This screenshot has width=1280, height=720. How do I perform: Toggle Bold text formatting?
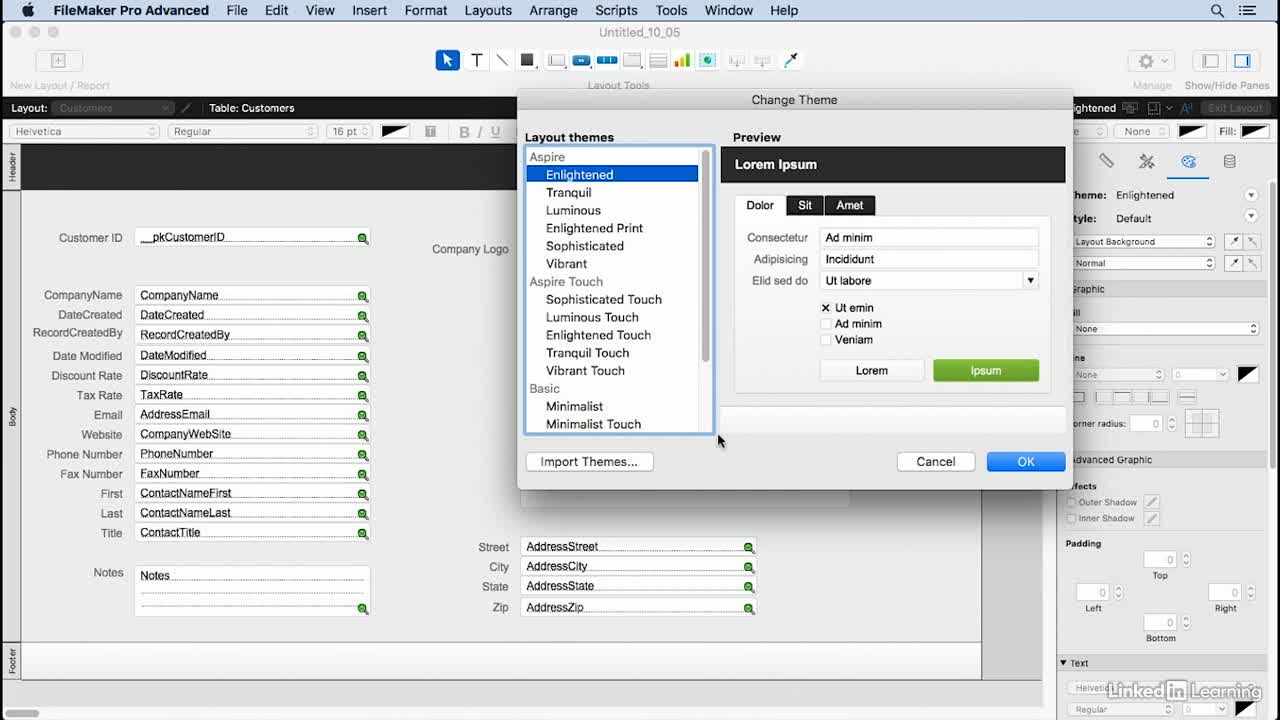pos(464,132)
